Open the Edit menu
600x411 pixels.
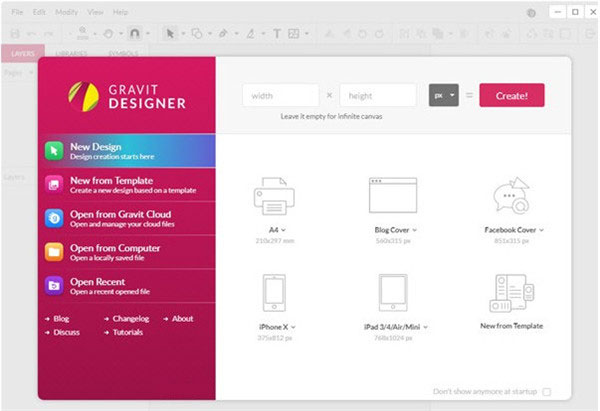tap(39, 12)
